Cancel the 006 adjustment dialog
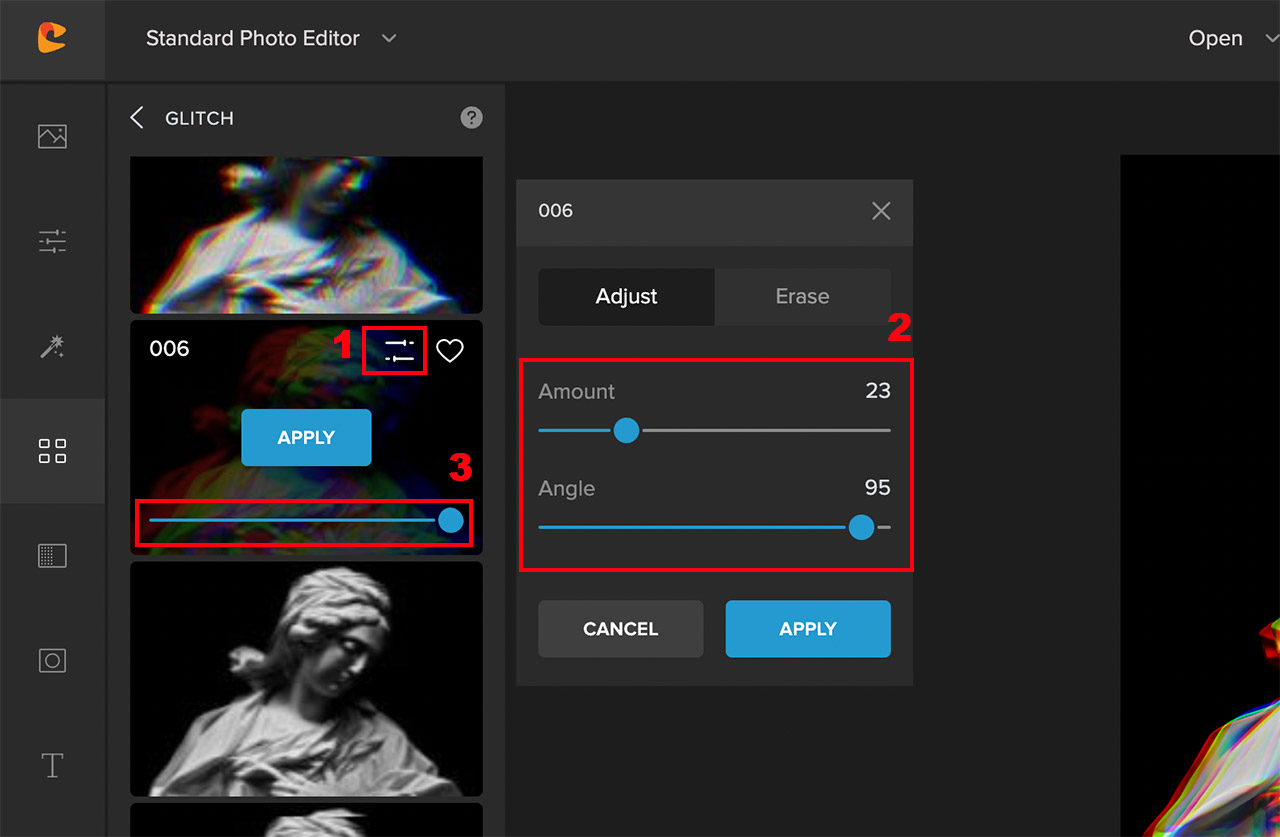Image resolution: width=1280 pixels, height=837 pixels. click(x=620, y=629)
